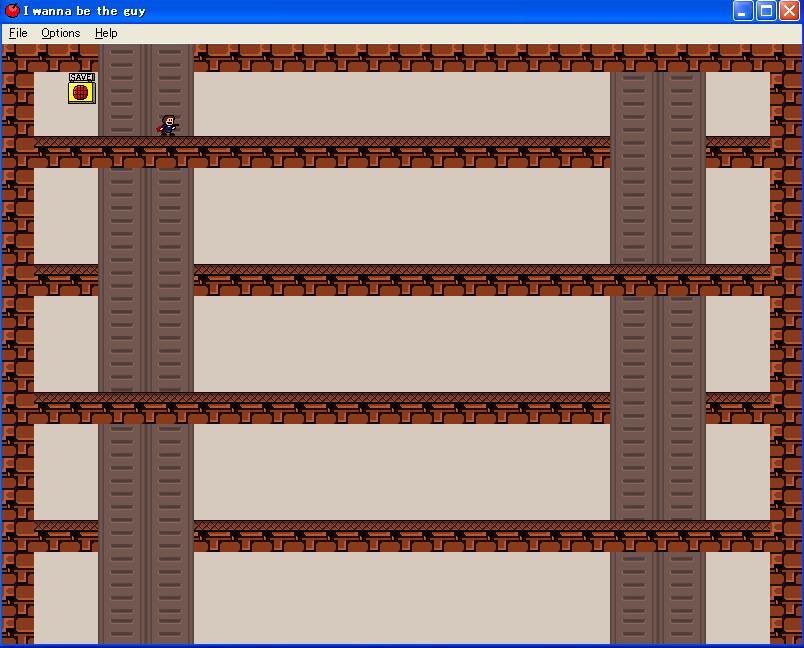Viewport: 804px width, 648px height.
Task: Close the I wanna be the guy window
Action: [x=789, y=11]
